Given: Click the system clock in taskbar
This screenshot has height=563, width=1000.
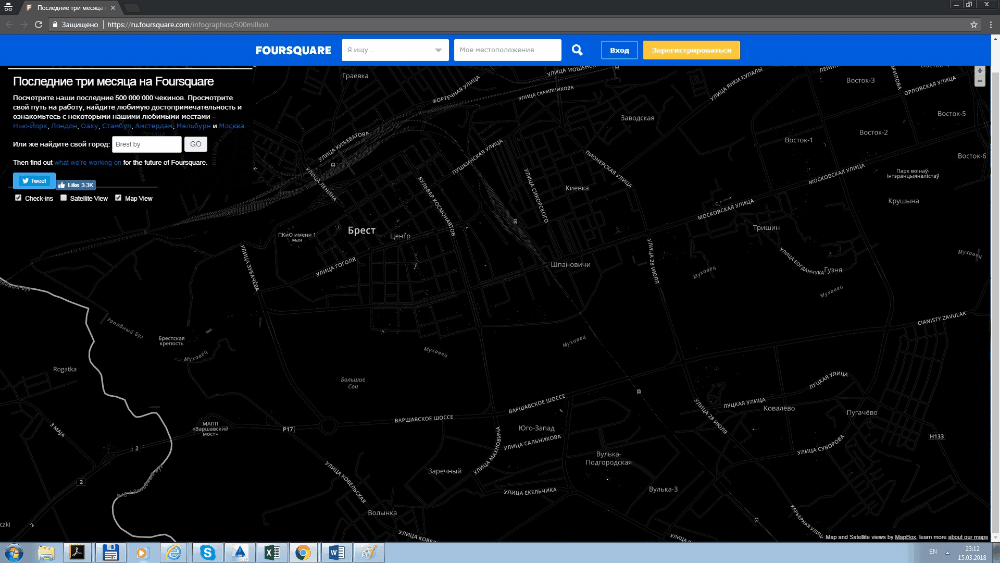Looking at the screenshot, I should [x=972, y=552].
